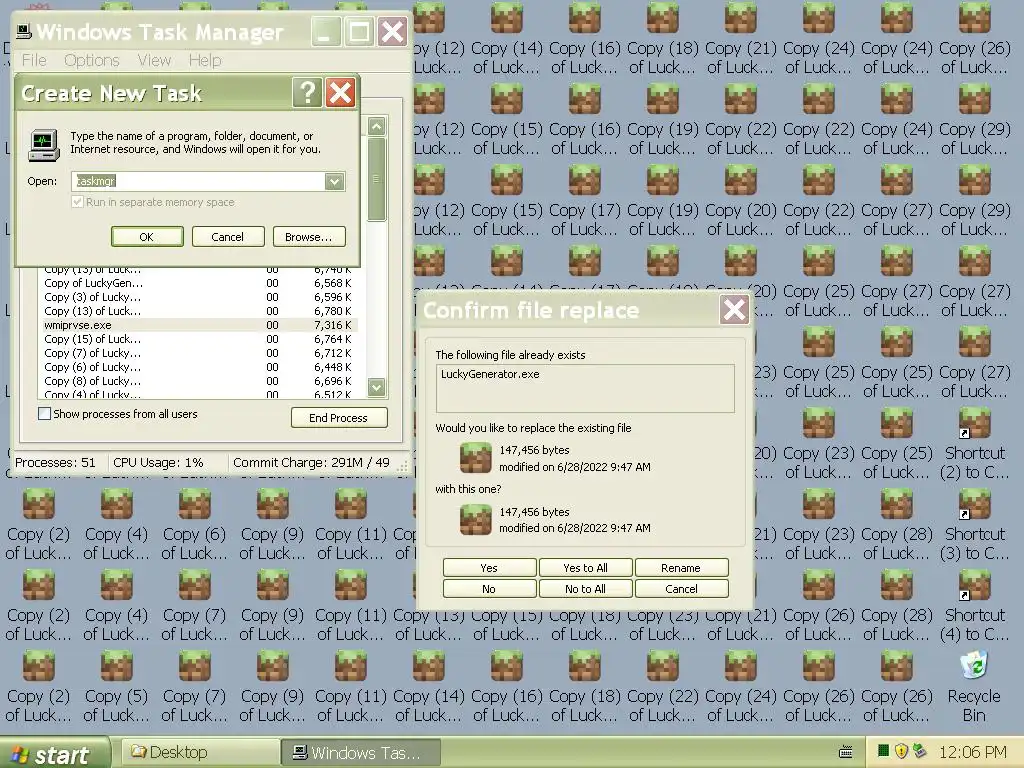Select the Copy (6) of Lucky... process row
Image resolution: width=1024 pixels, height=768 pixels.
tap(199, 367)
